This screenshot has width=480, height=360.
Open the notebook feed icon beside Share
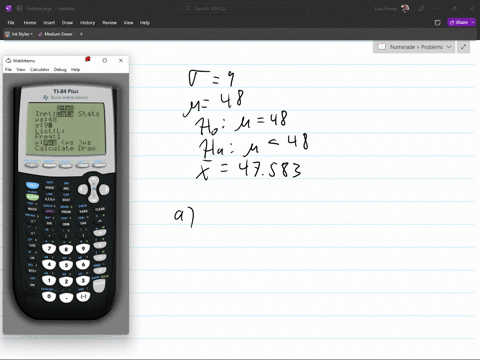(438, 23)
